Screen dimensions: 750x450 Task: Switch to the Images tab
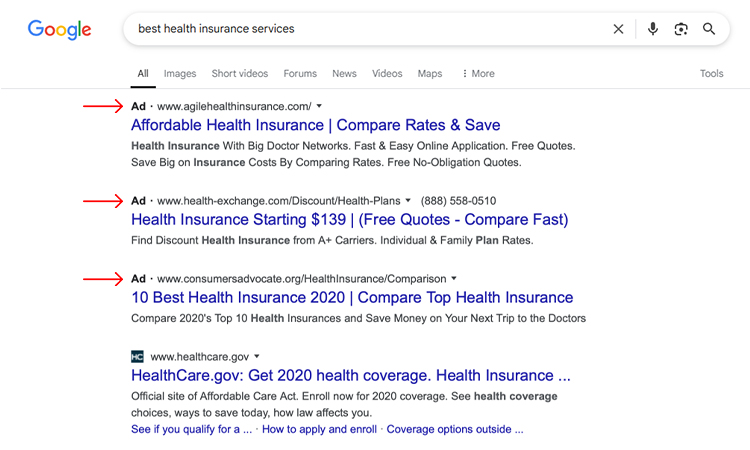(x=180, y=74)
